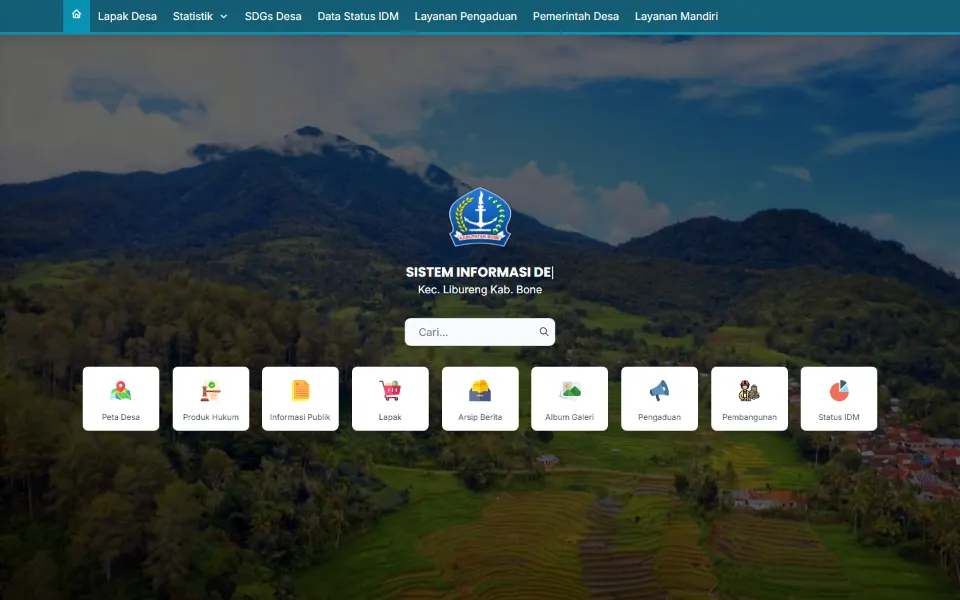960x600 pixels.
Task: Click the Informasi Publik label
Action: click(300, 417)
